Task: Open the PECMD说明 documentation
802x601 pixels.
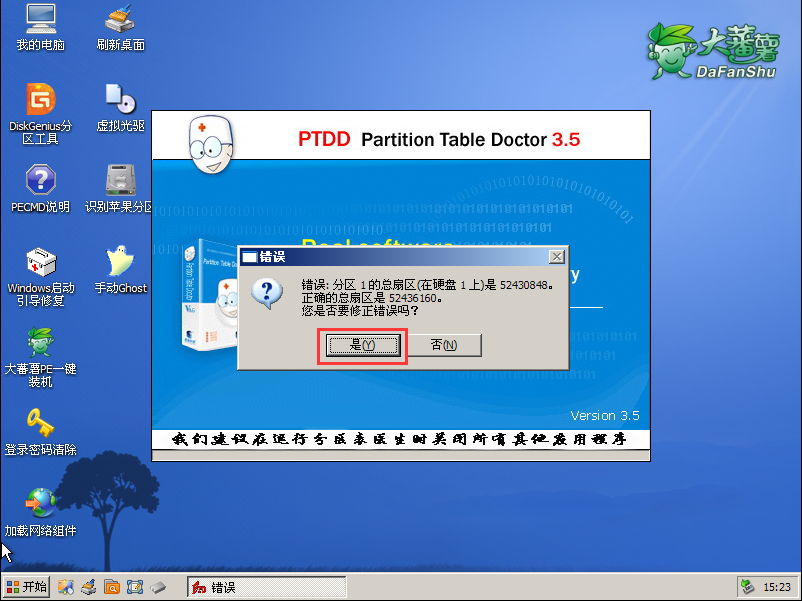Action: pyautogui.click(x=40, y=190)
